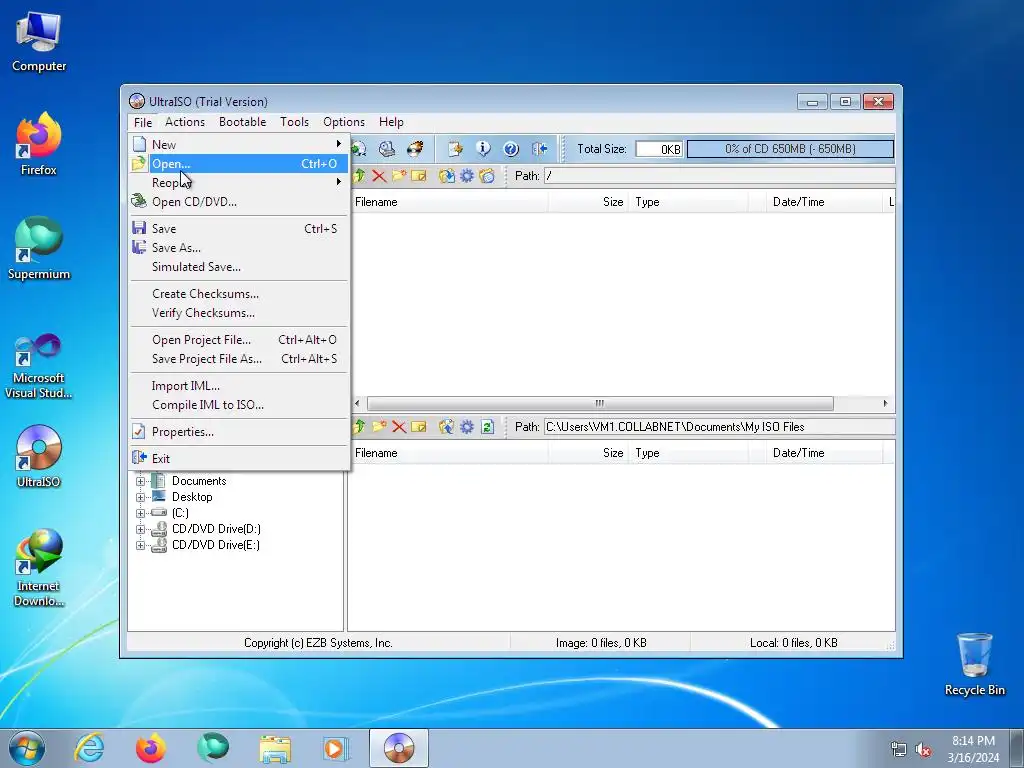Expand the Desktop tree node
This screenshot has width=1024, height=768.
point(140,497)
